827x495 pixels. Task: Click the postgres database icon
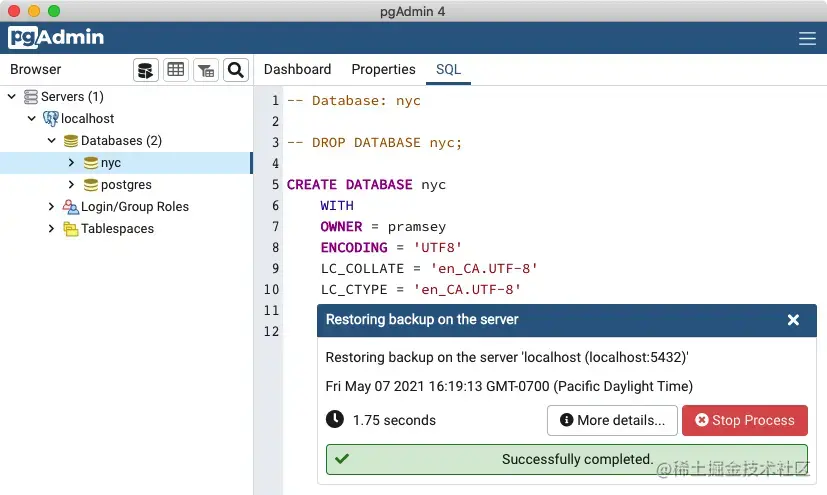coord(91,185)
